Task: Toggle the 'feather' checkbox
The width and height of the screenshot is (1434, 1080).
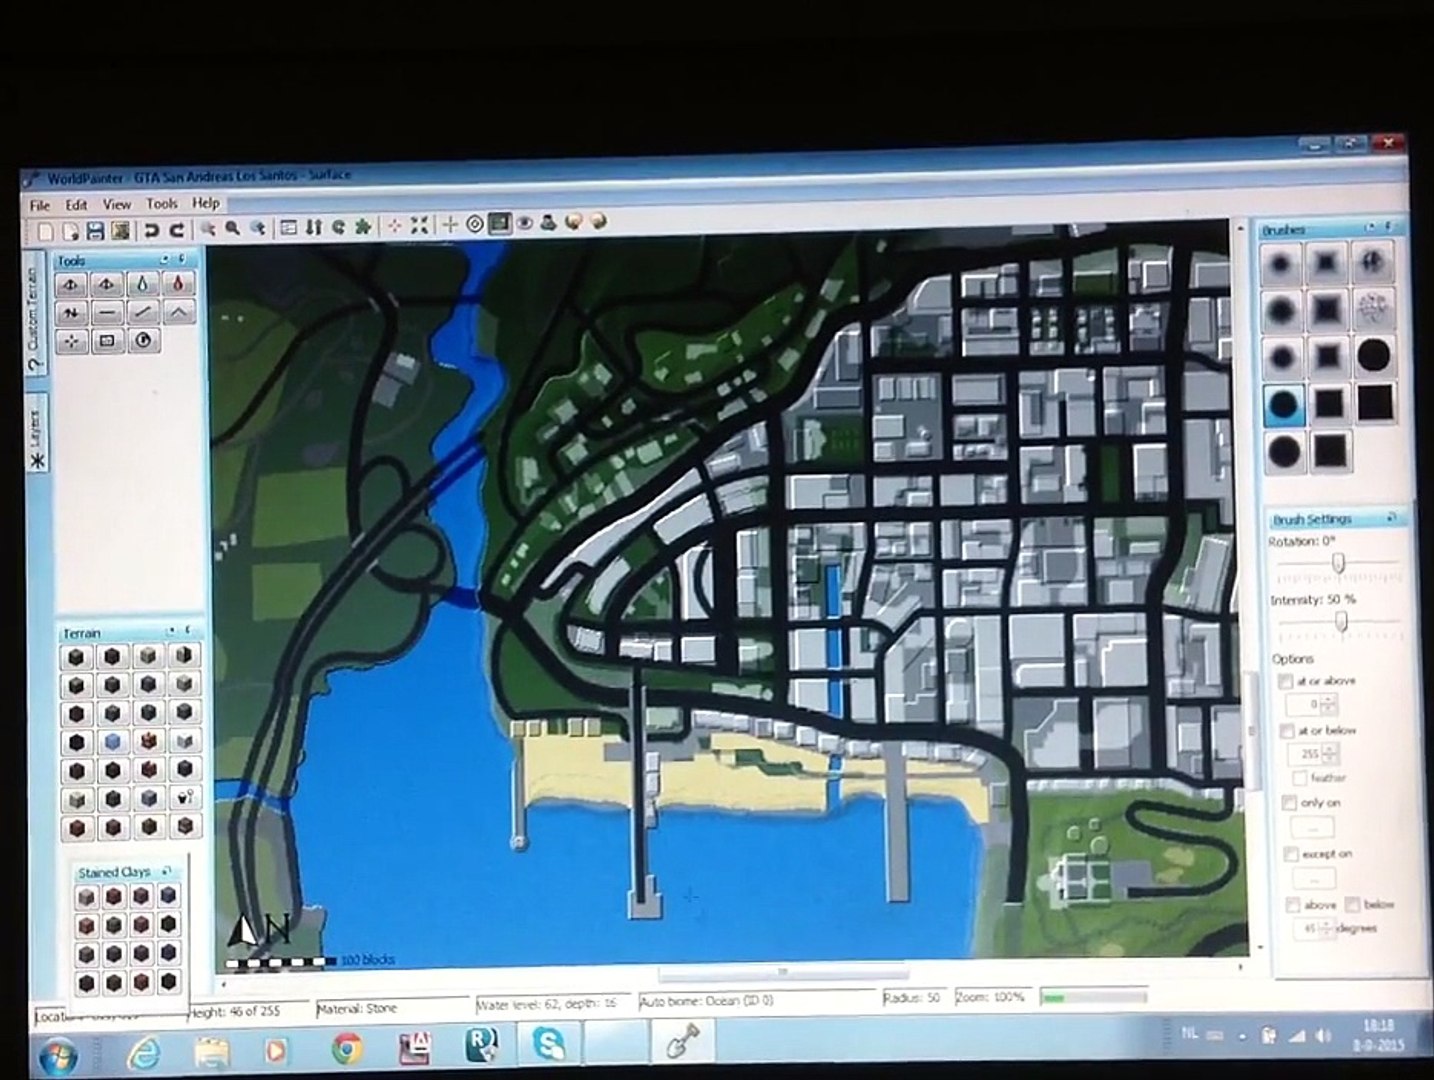Action: (1299, 778)
